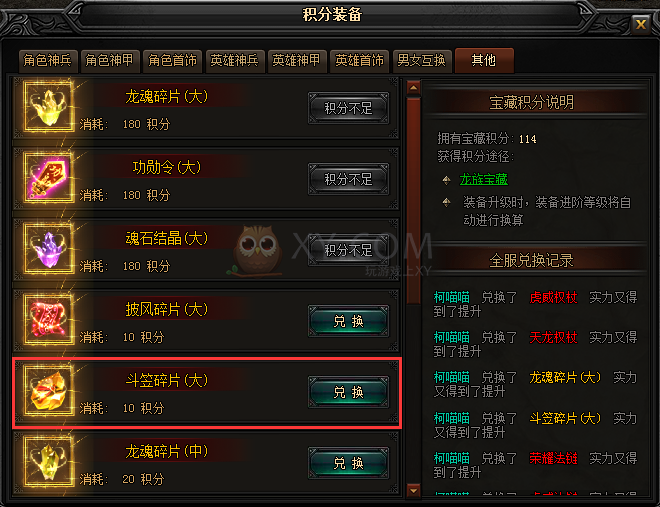The image size is (660, 507).
Task: Click the 功勋令(大) pink token icon
Action: 49,178
